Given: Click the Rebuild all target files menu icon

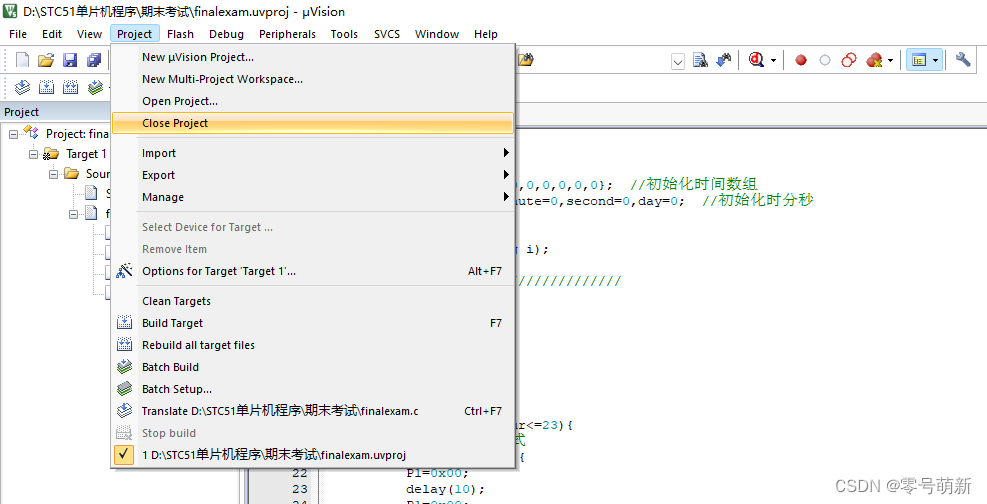Looking at the screenshot, I should (125, 345).
